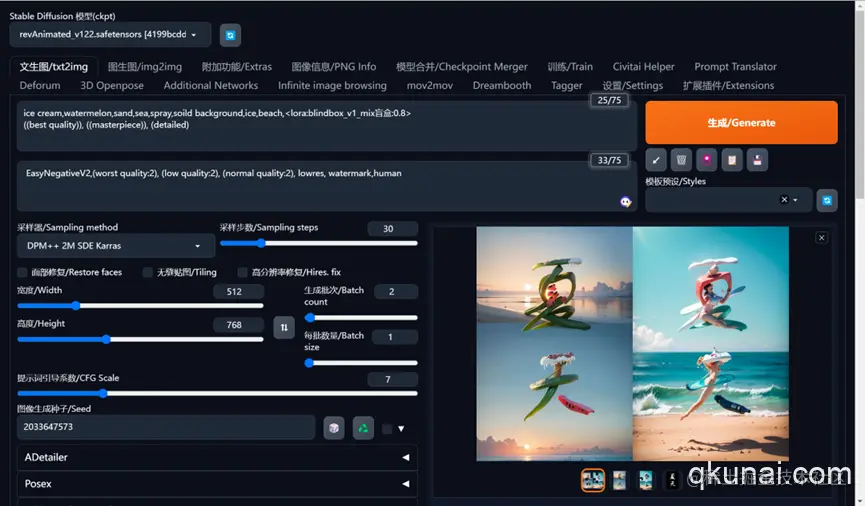Viewport: 865px width, 506px height.
Task: Click the positive prompt text box
Action: pyautogui.click(x=327, y=126)
